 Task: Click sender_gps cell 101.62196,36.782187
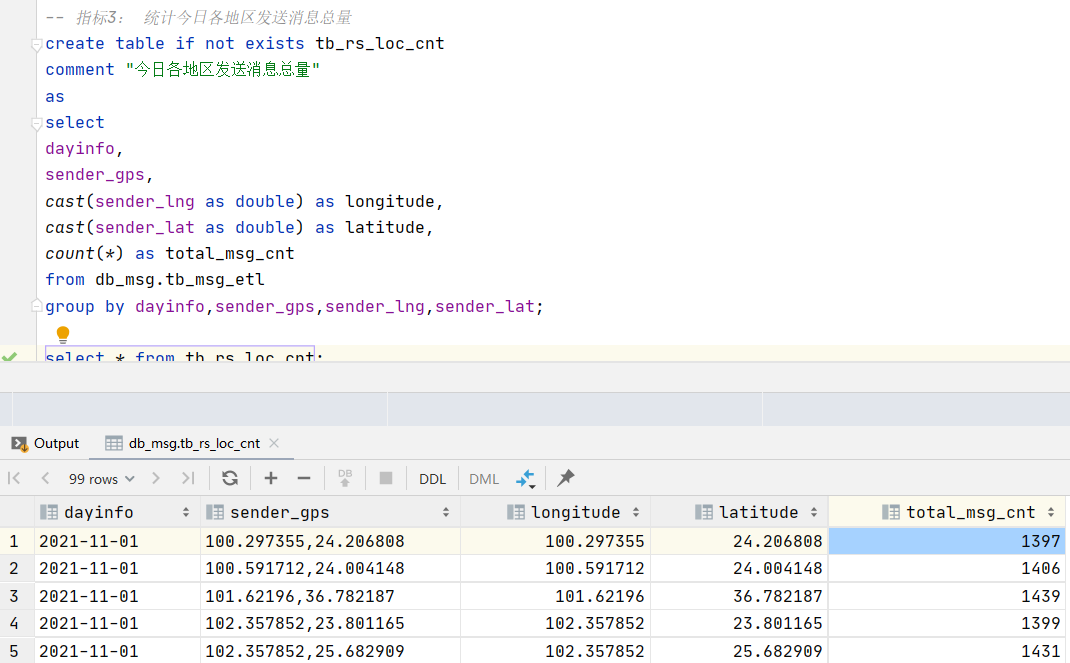click(x=330, y=596)
